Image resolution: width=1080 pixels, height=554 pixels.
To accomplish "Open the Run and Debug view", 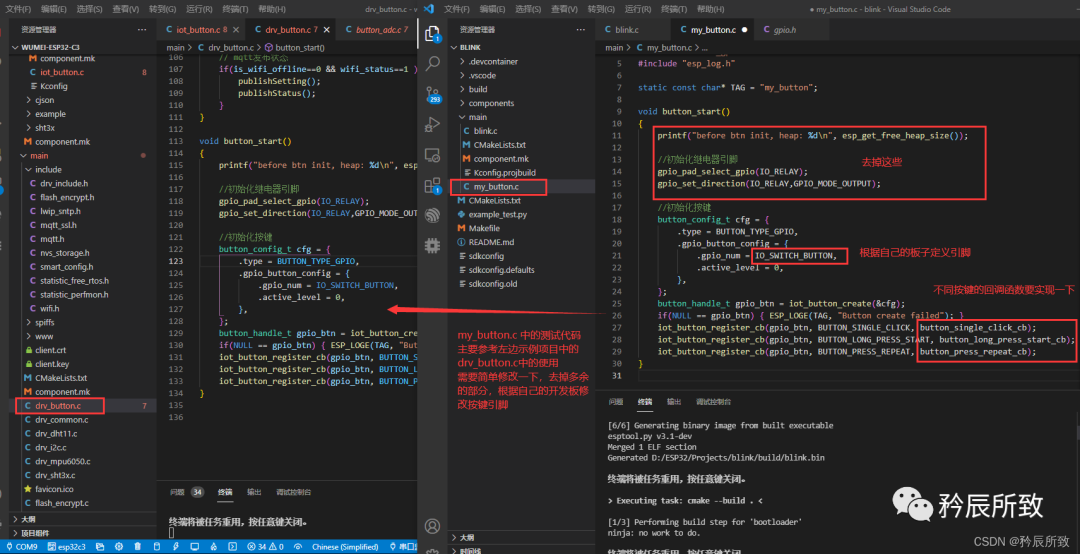I will click(433, 125).
